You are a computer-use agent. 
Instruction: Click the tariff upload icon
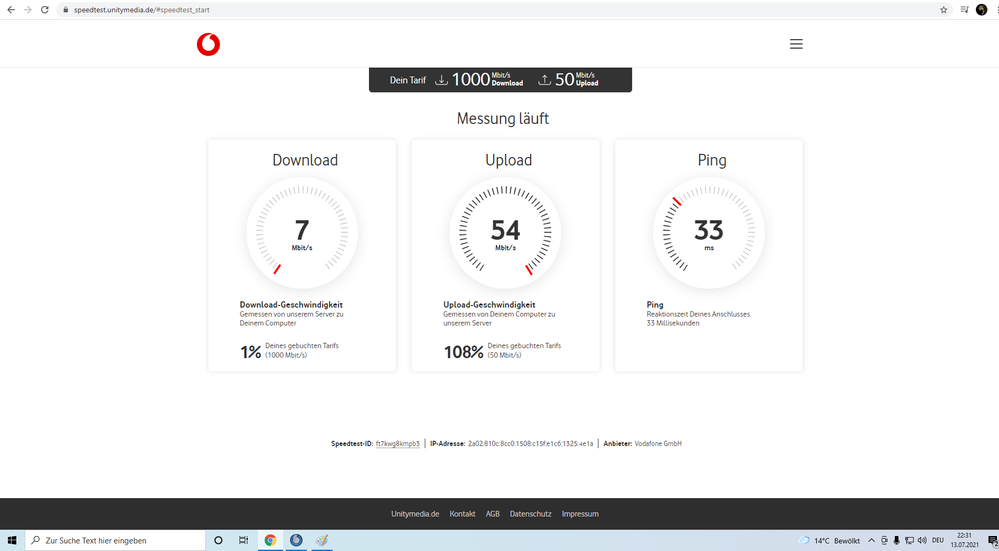[544, 80]
